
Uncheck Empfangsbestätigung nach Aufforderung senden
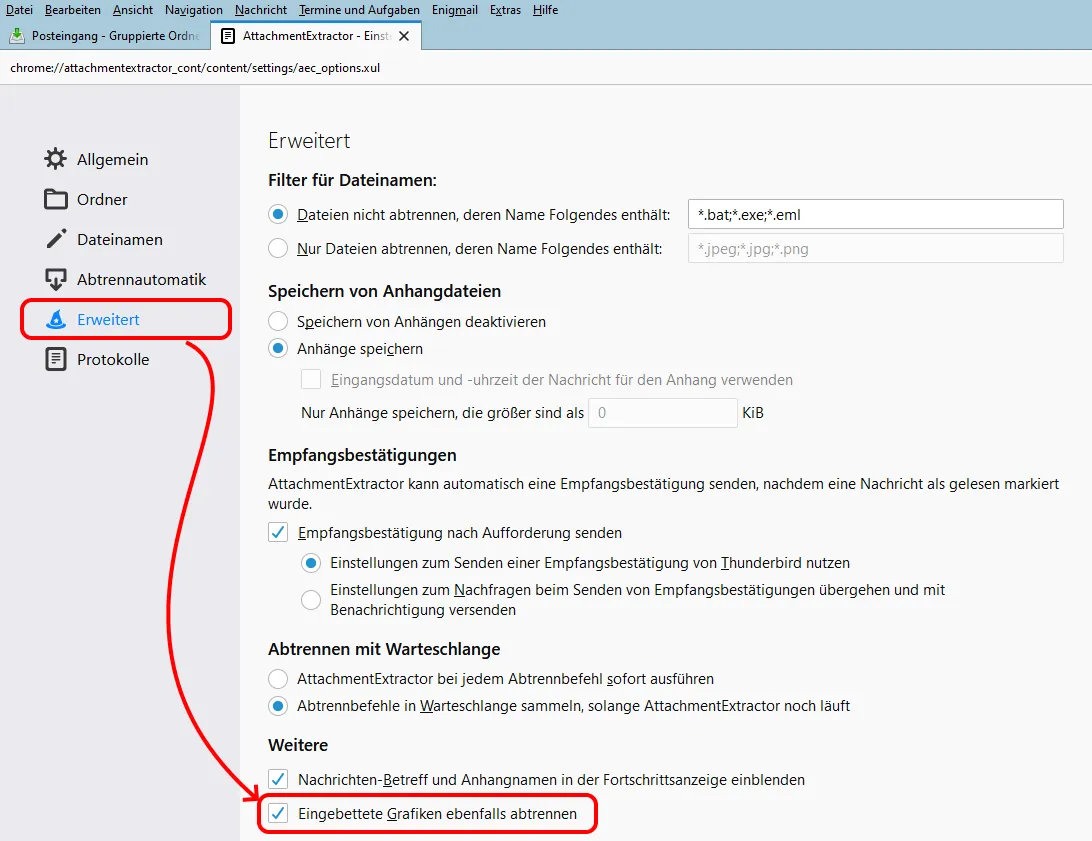click(278, 533)
